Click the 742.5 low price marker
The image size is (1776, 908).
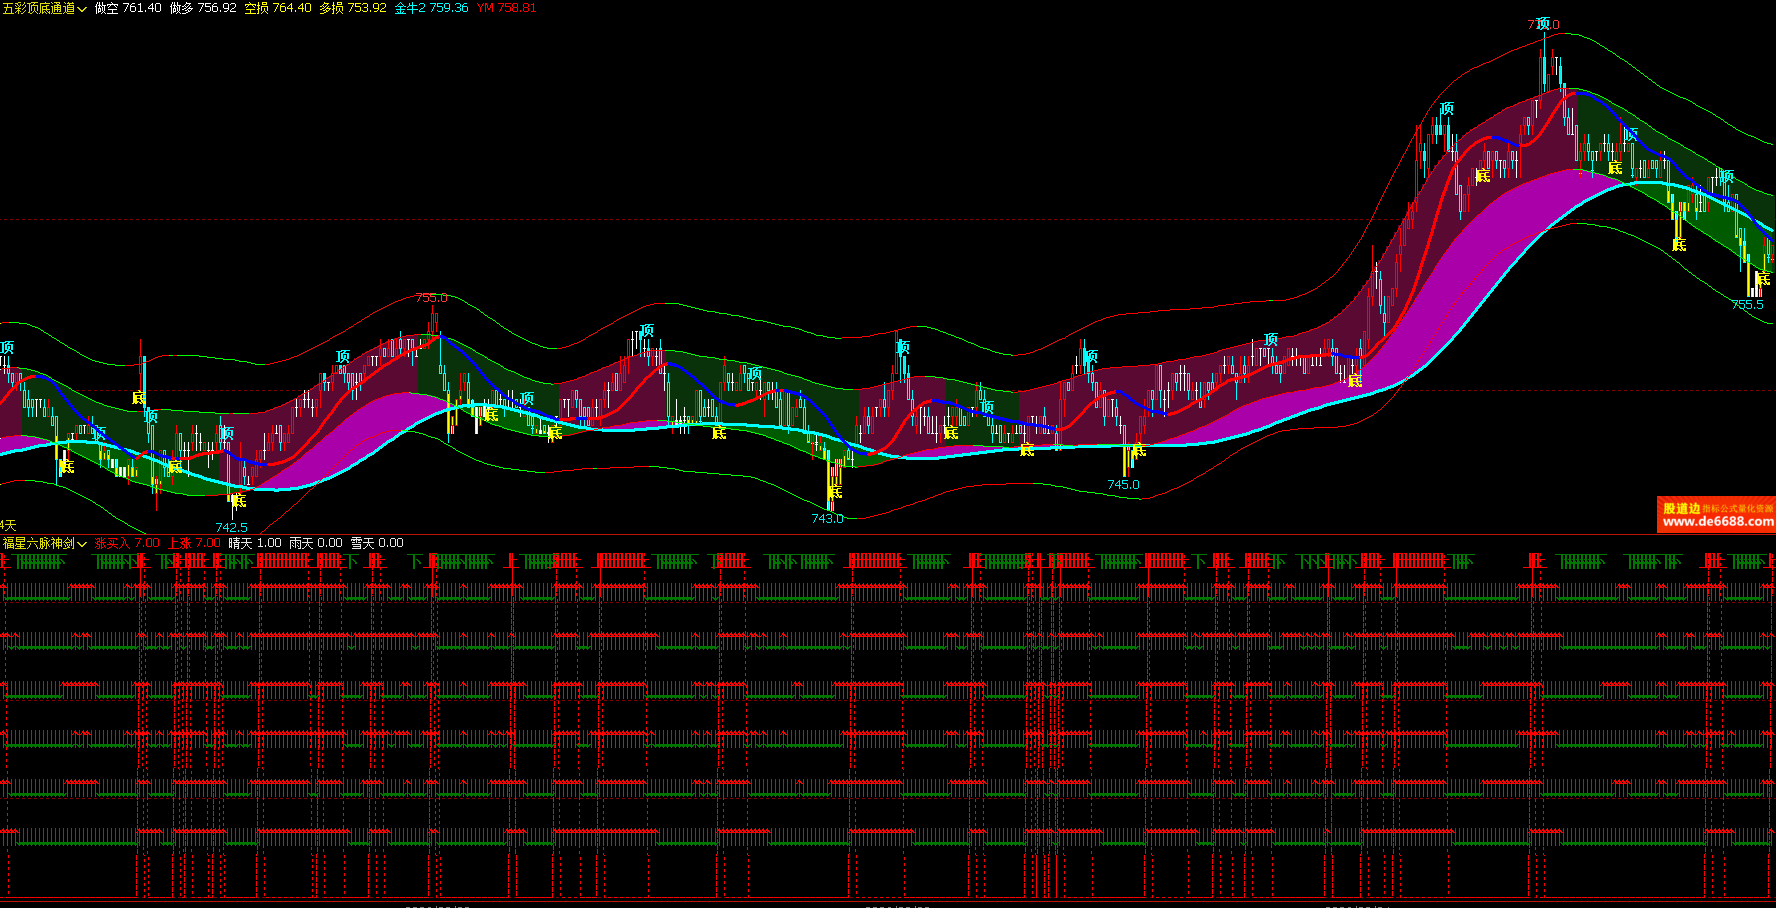coord(231,528)
